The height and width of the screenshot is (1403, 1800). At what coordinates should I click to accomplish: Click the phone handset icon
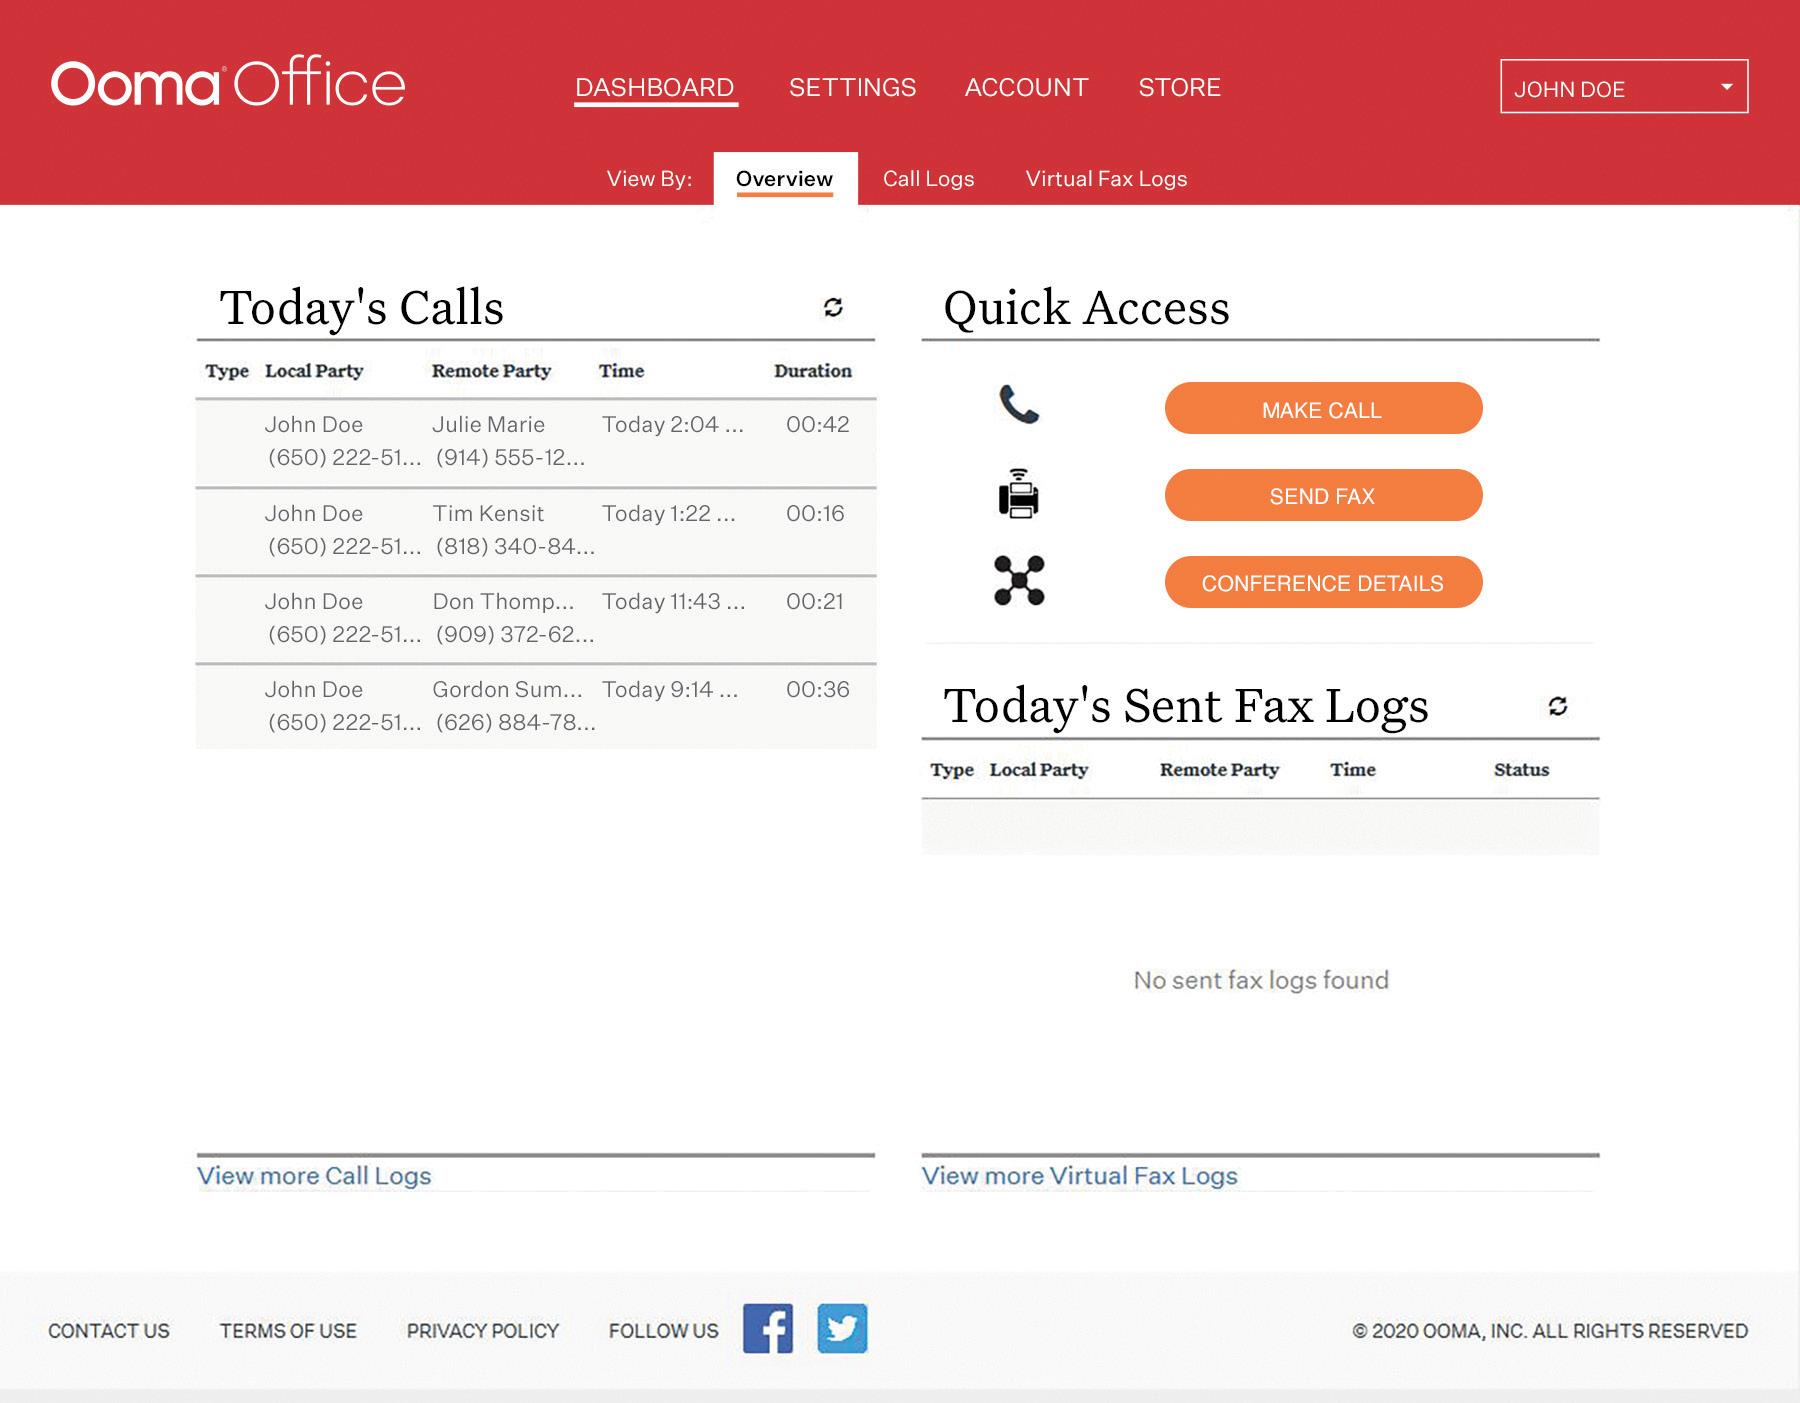(1019, 405)
